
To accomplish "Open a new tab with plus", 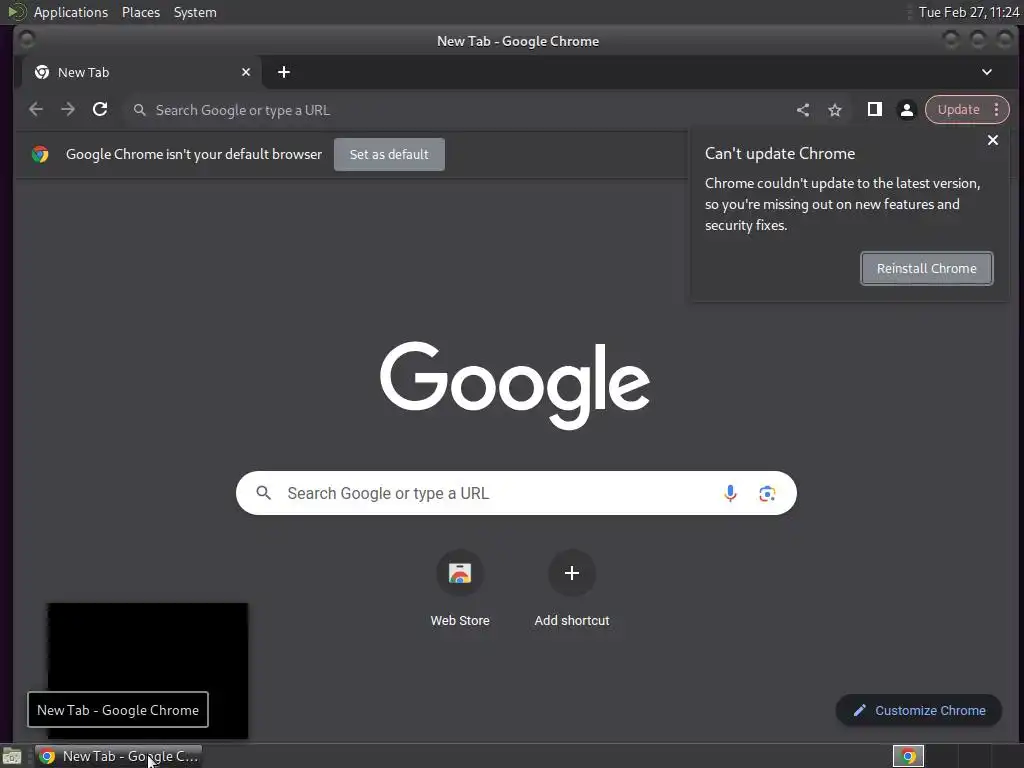I will coord(283,72).
